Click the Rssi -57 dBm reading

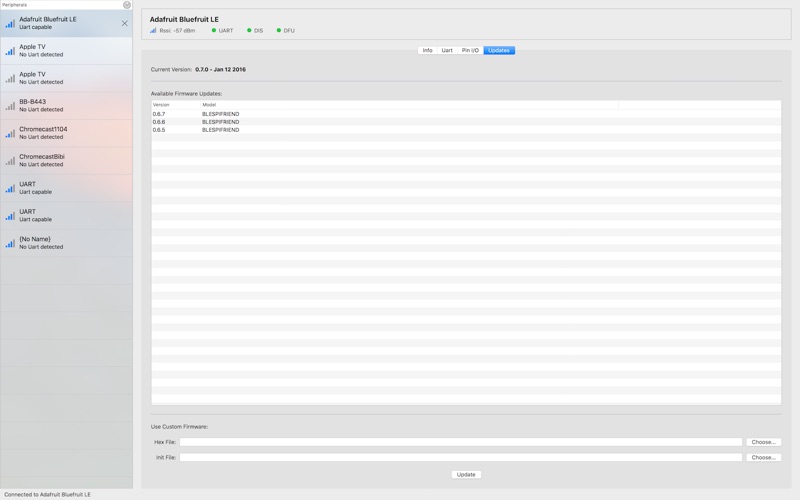tap(177, 31)
